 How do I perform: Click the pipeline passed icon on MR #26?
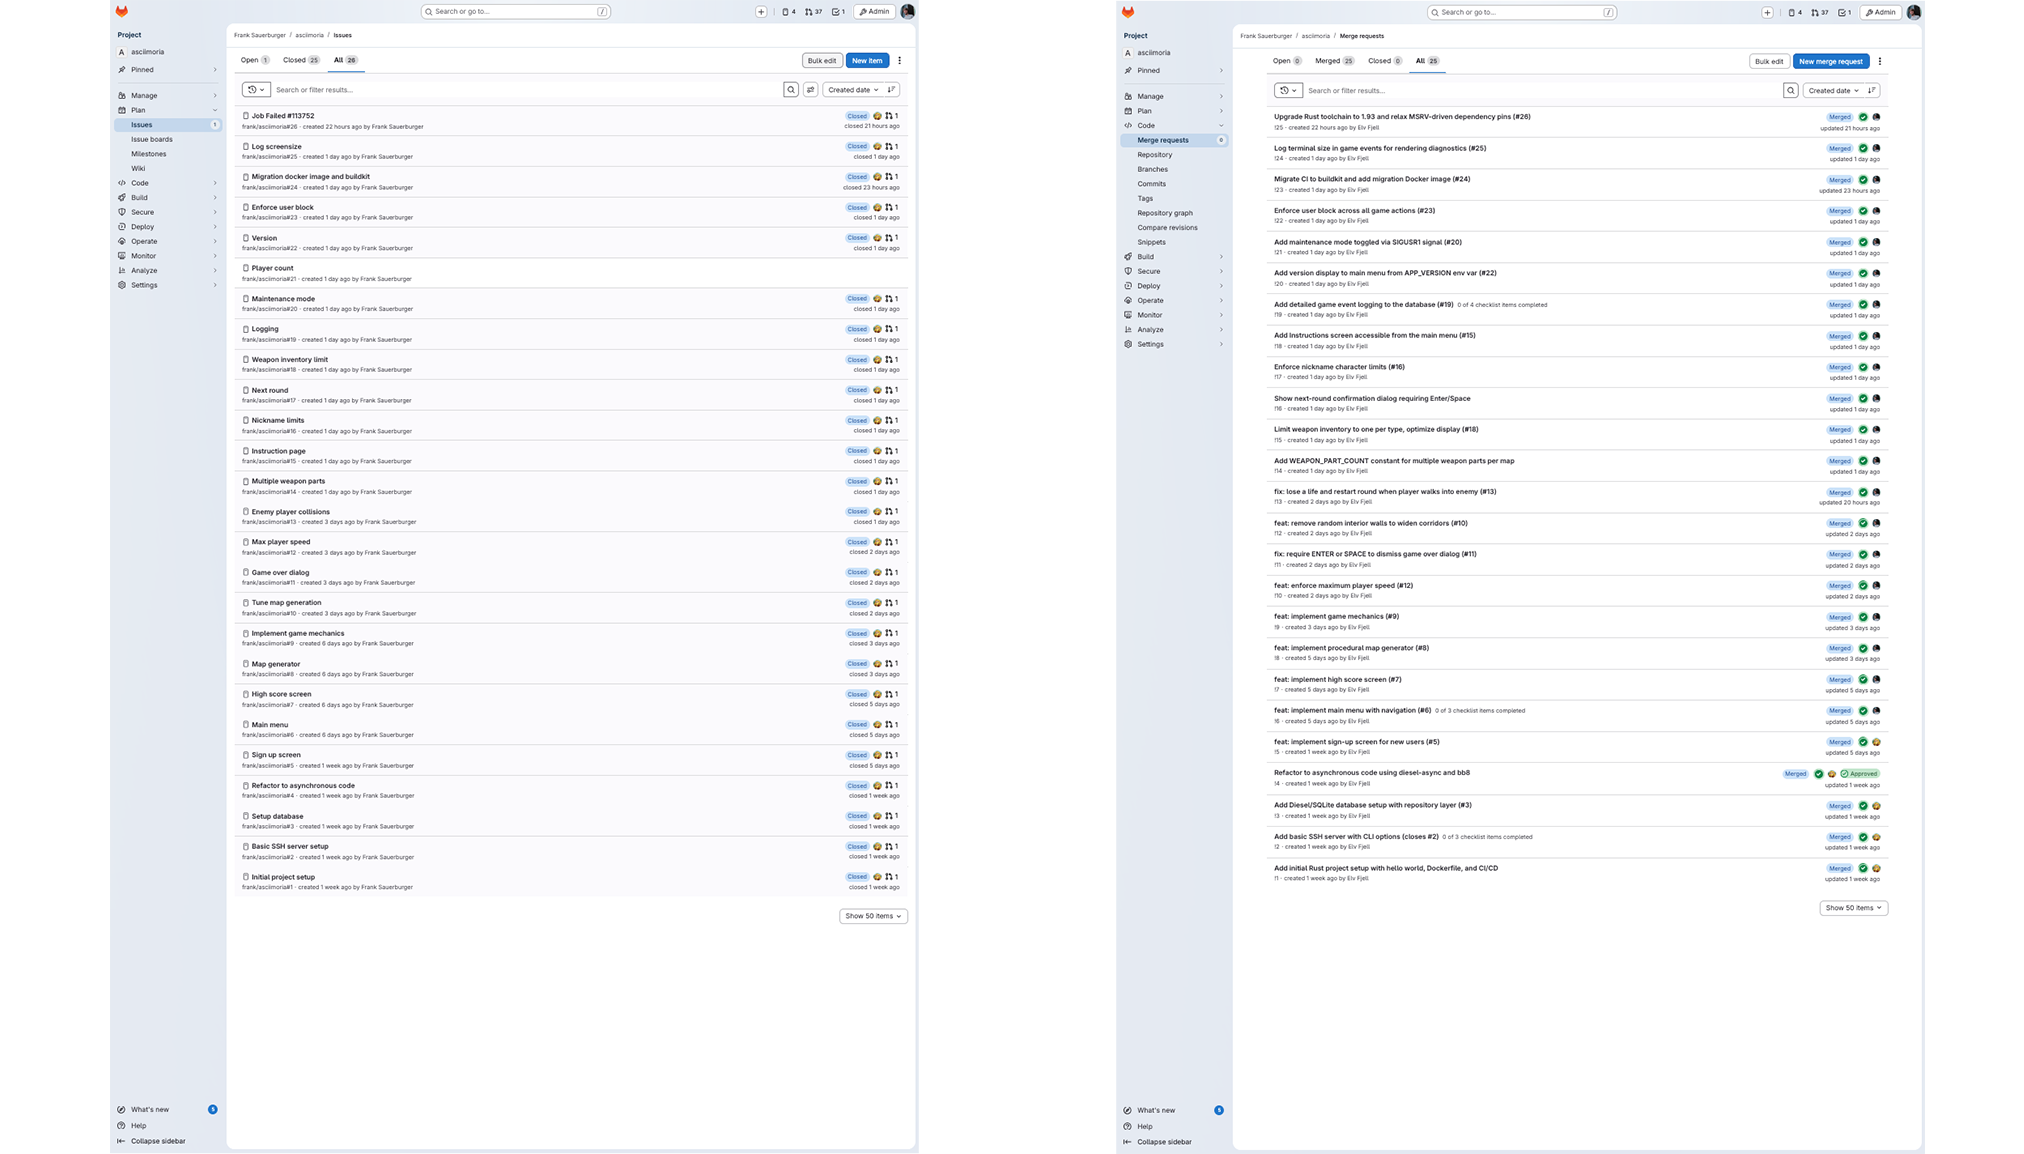click(1862, 117)
